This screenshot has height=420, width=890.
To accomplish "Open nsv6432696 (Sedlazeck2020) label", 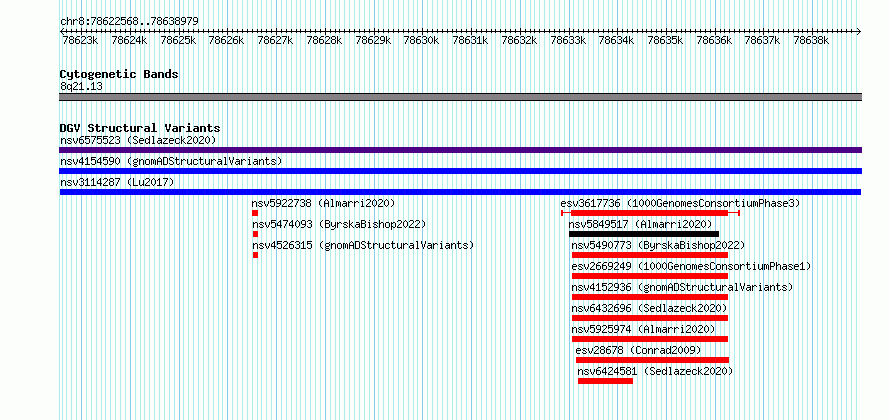I will tap(649, 308).
